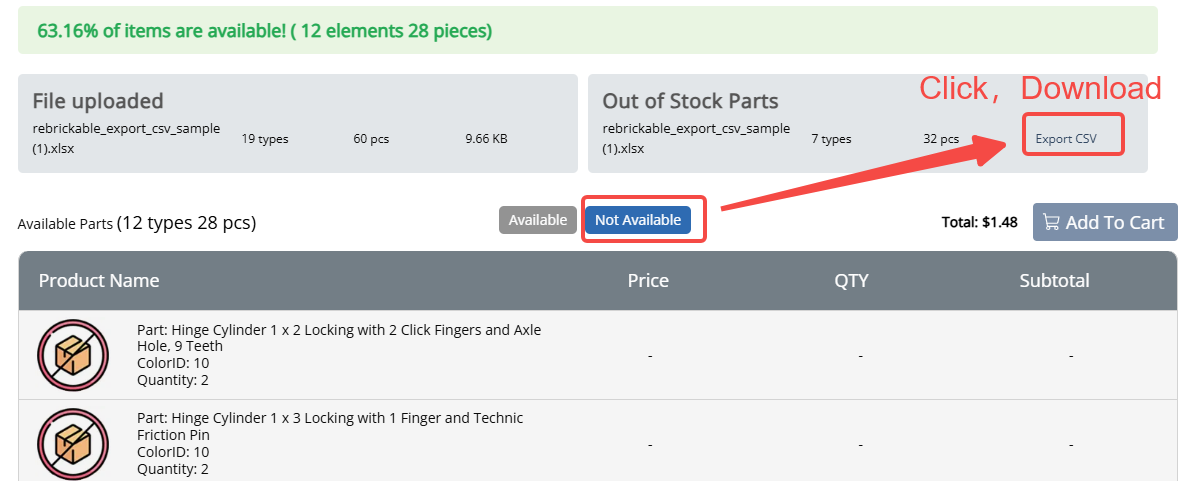1191x481 pixels.
Task: Click the QTY column header
Action: [851, 280]
